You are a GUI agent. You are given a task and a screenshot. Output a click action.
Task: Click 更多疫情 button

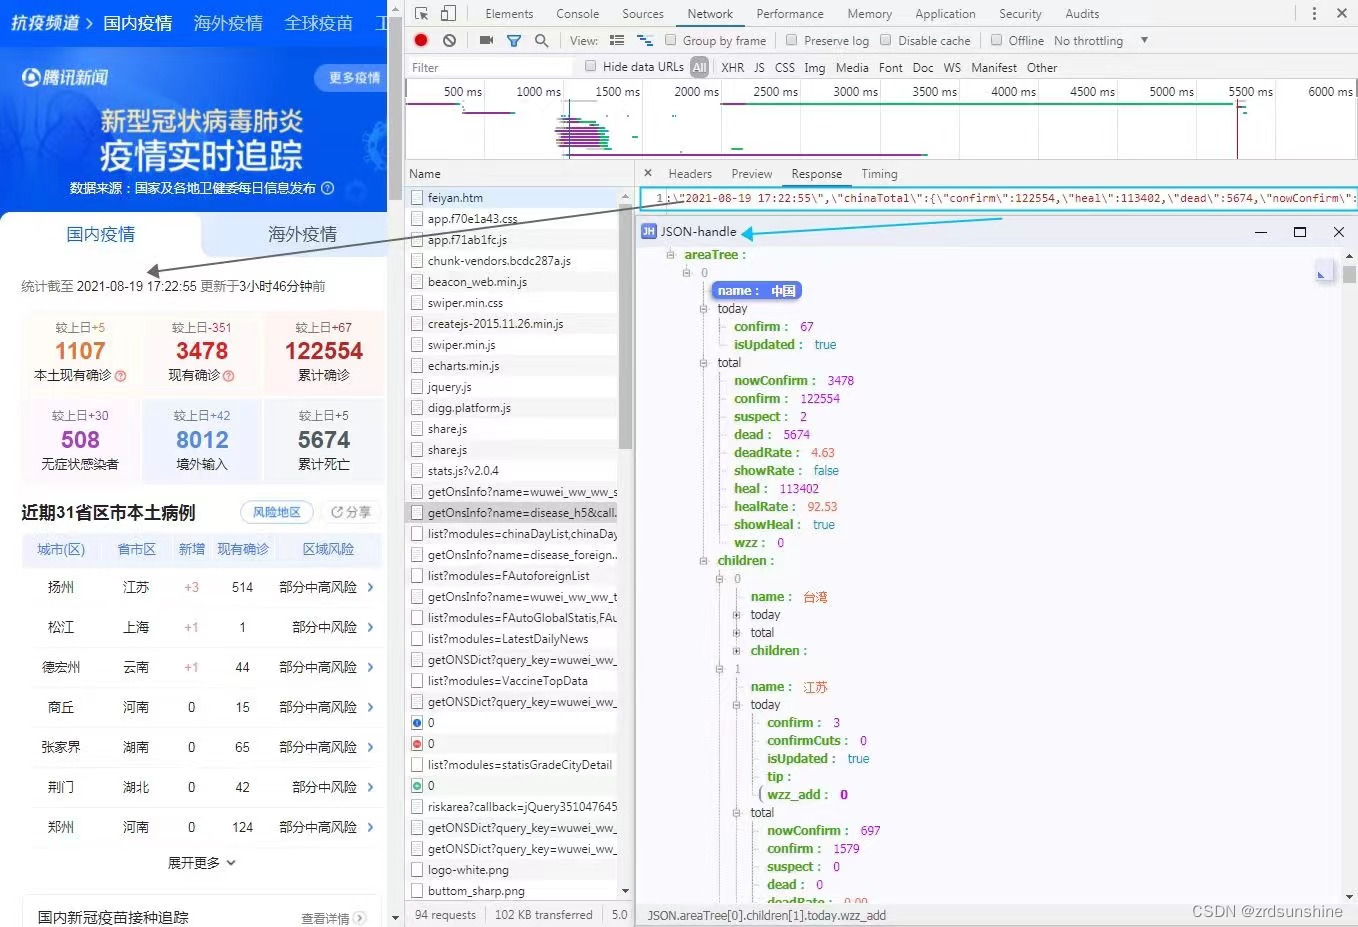(354, 77)
